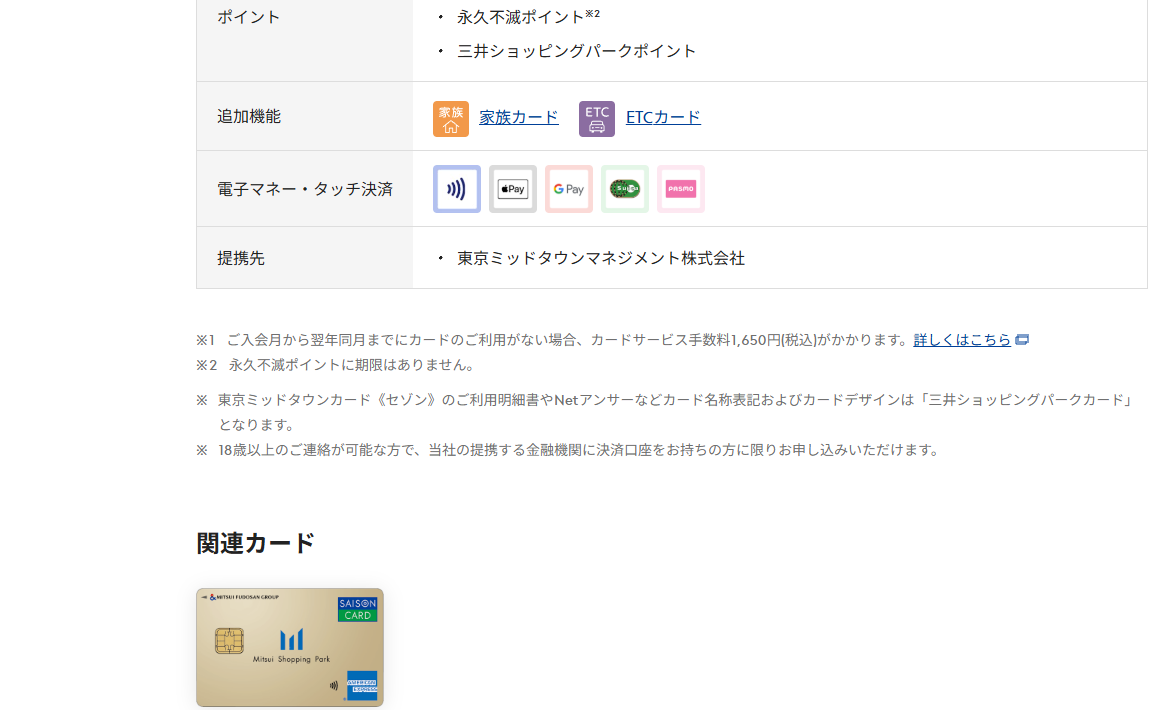Open the 詳しくはこちら link

[x=962, y=339]
